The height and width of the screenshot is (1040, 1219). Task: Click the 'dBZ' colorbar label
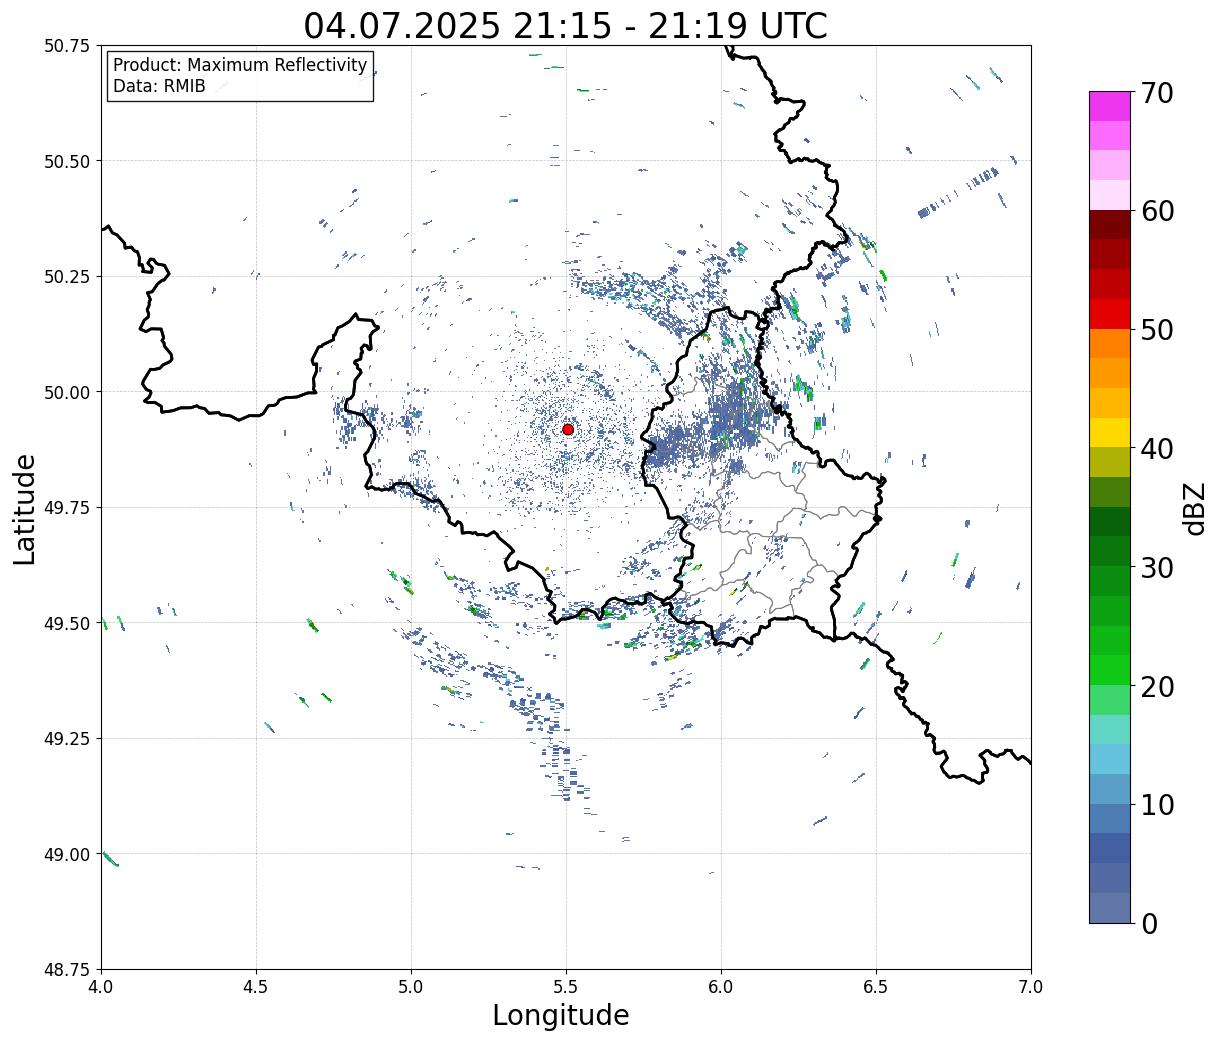(x=1194, y=508)
